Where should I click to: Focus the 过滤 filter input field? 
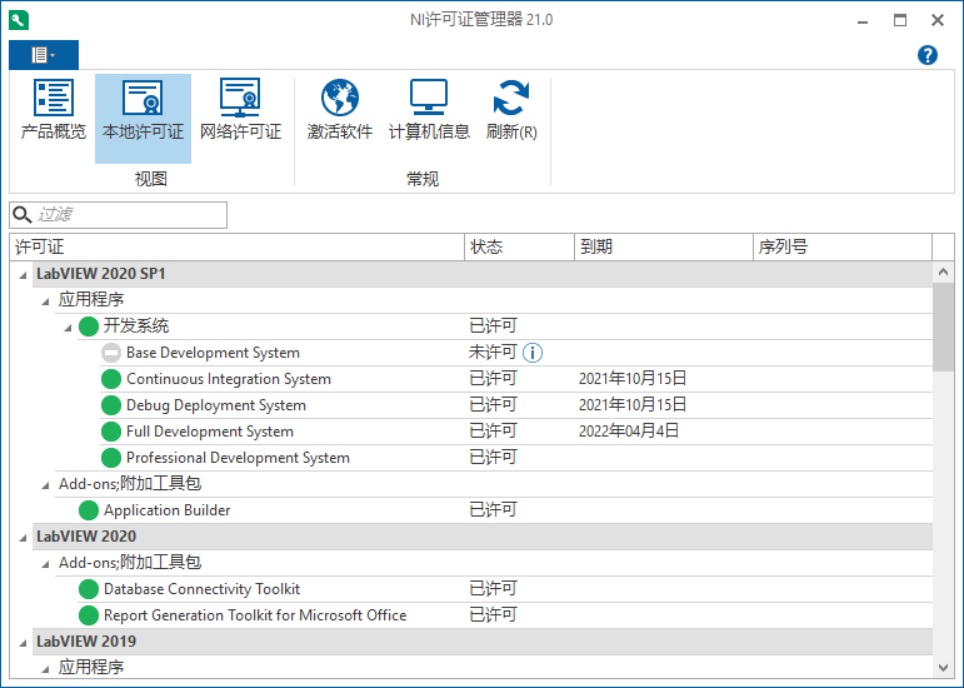point(118,215)
